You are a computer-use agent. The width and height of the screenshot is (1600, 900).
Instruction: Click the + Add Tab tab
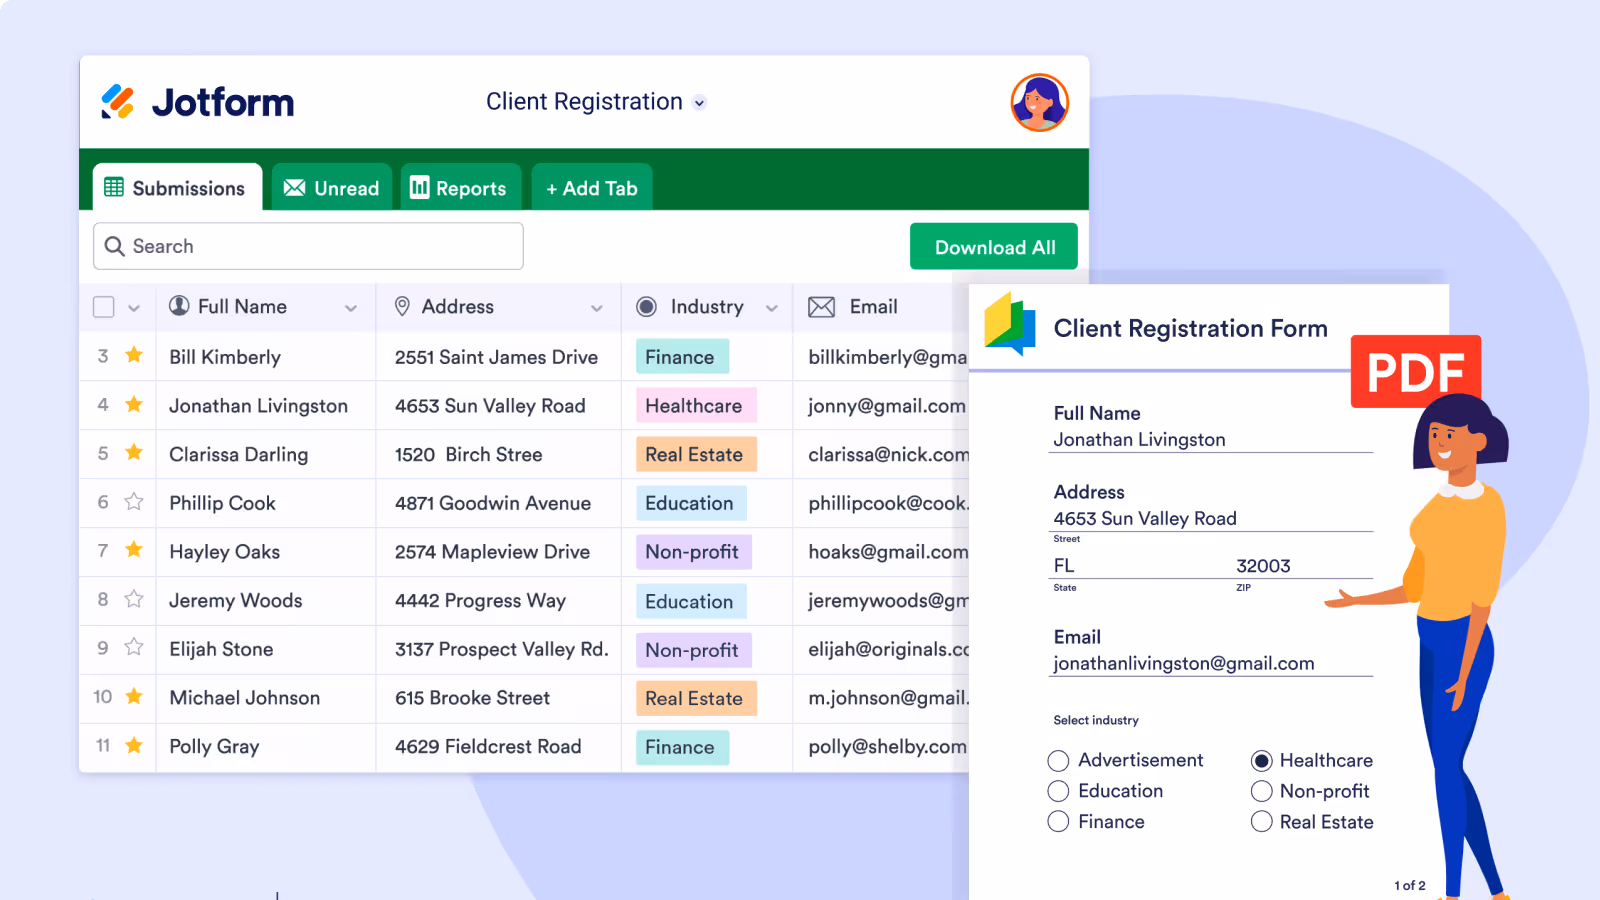click(x=592, y=187)
